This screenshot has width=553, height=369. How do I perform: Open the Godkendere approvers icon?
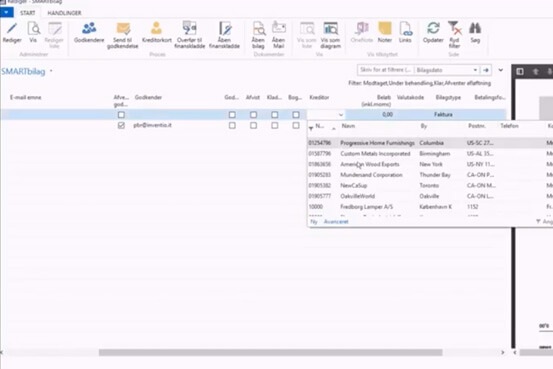click(x=89, y=28)
